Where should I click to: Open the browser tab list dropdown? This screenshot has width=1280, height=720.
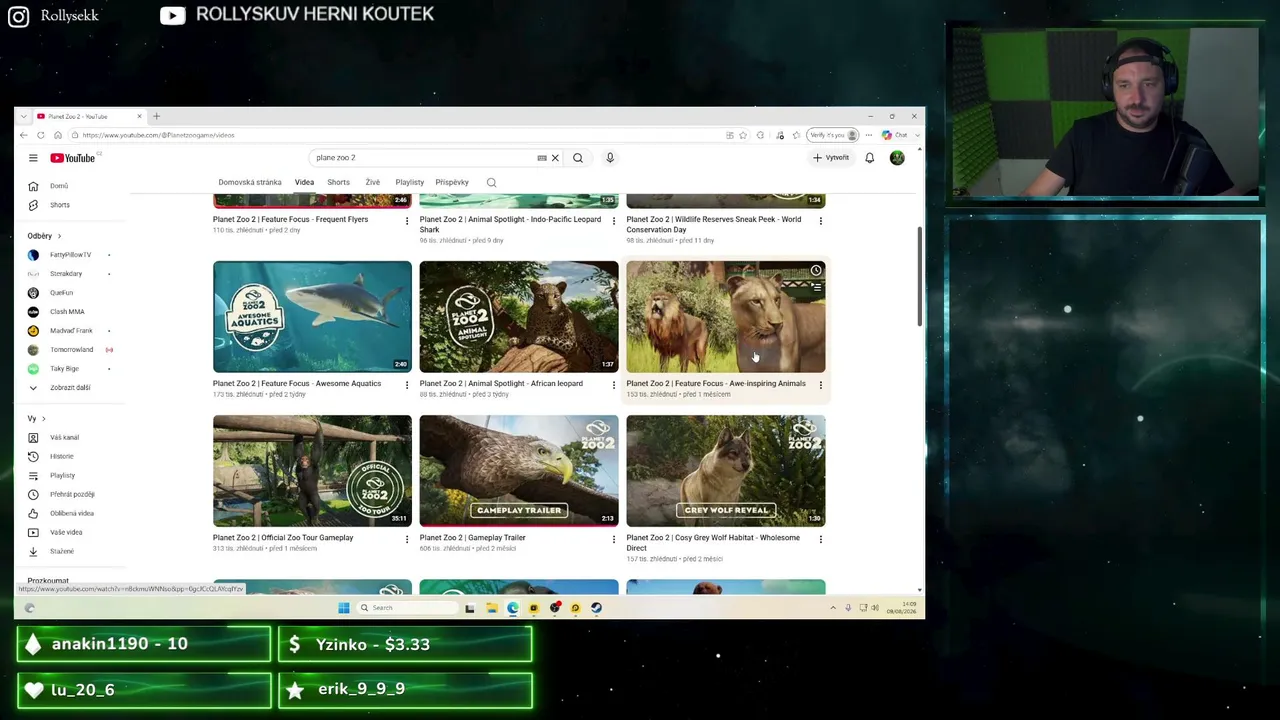pyautogui.click(x=23, y=117)
